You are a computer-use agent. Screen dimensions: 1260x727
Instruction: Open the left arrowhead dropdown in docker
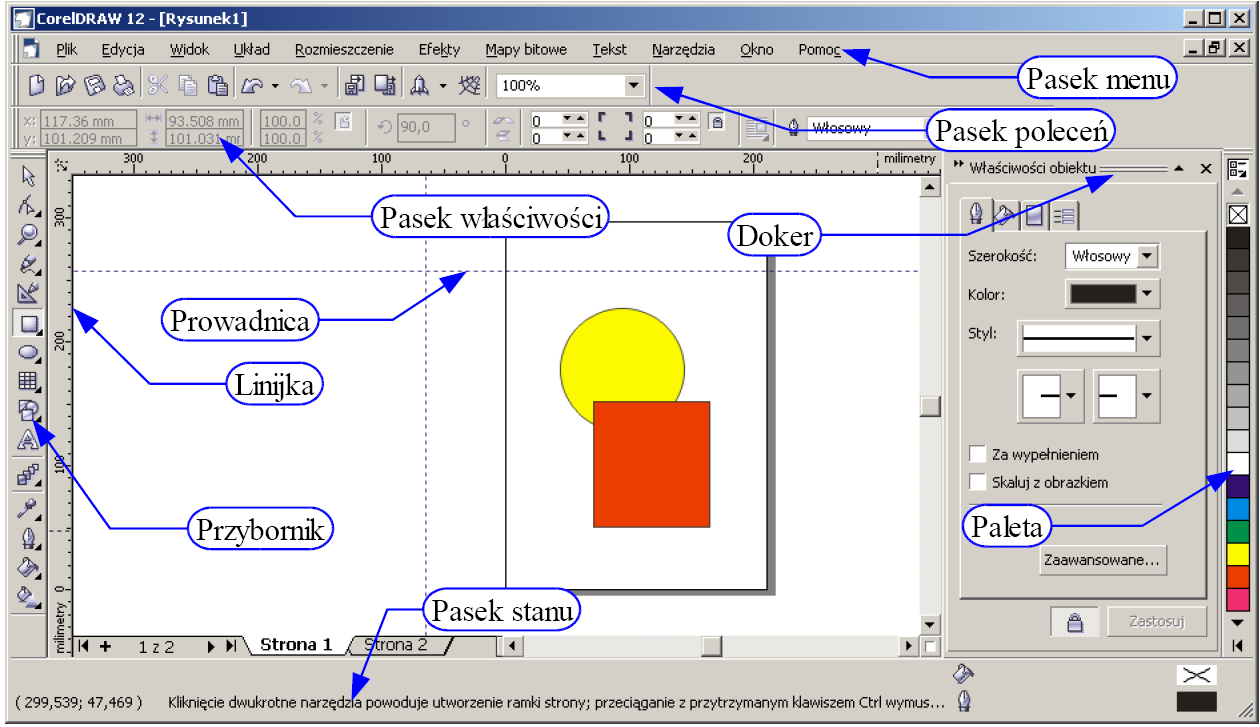[x=1072, y=395]
